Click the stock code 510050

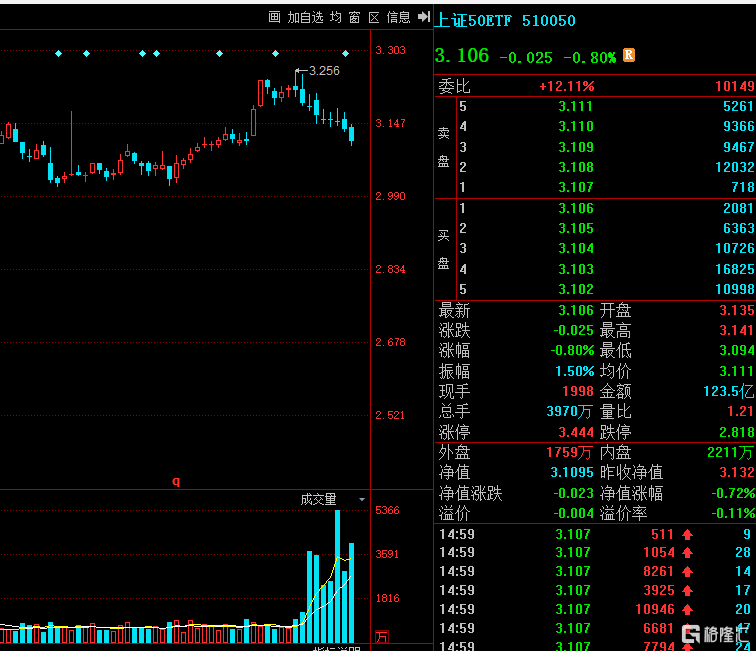pos(549,21)
